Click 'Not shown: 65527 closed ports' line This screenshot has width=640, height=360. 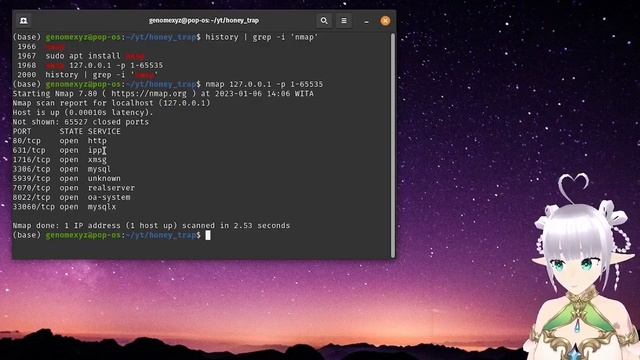[x=80, y=122]
